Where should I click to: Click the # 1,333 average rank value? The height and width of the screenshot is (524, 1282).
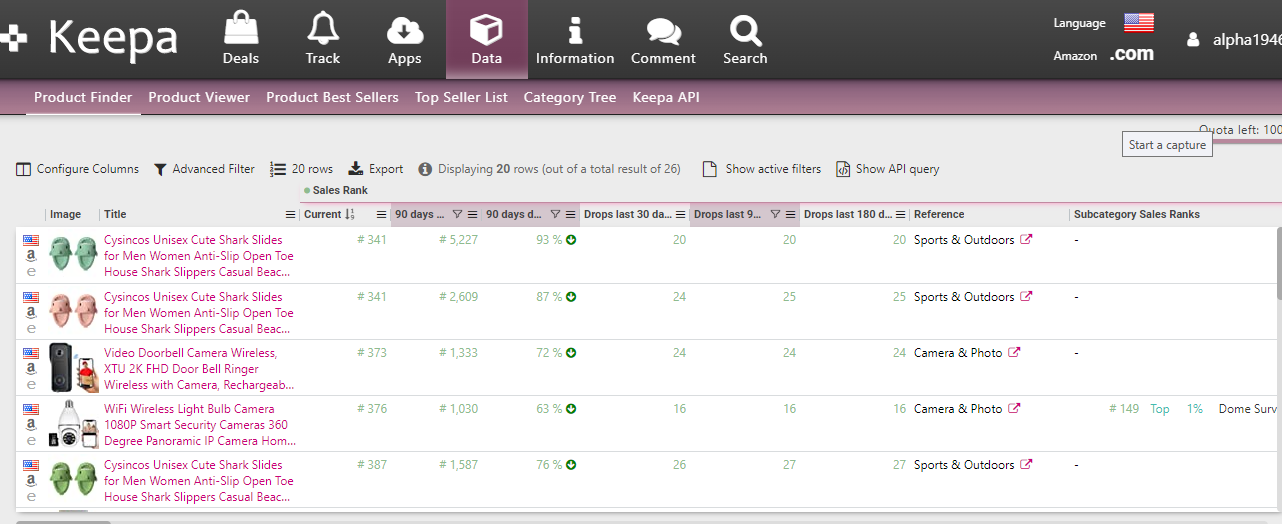coord(458,353)
